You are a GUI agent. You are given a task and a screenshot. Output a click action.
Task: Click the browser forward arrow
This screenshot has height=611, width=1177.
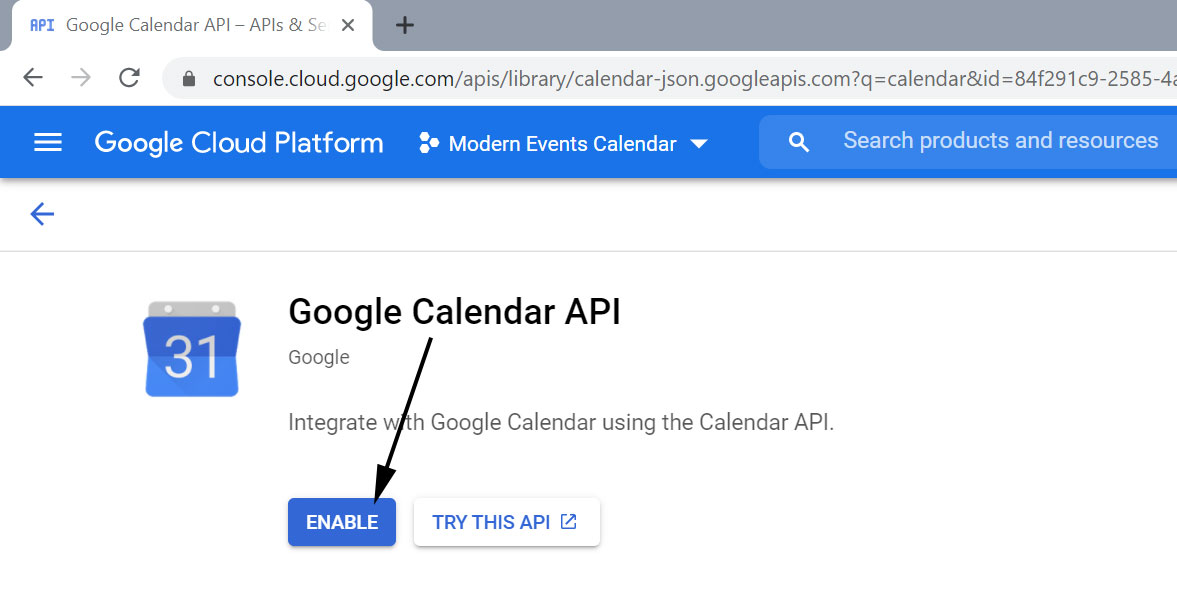click(x=81, y=77)
